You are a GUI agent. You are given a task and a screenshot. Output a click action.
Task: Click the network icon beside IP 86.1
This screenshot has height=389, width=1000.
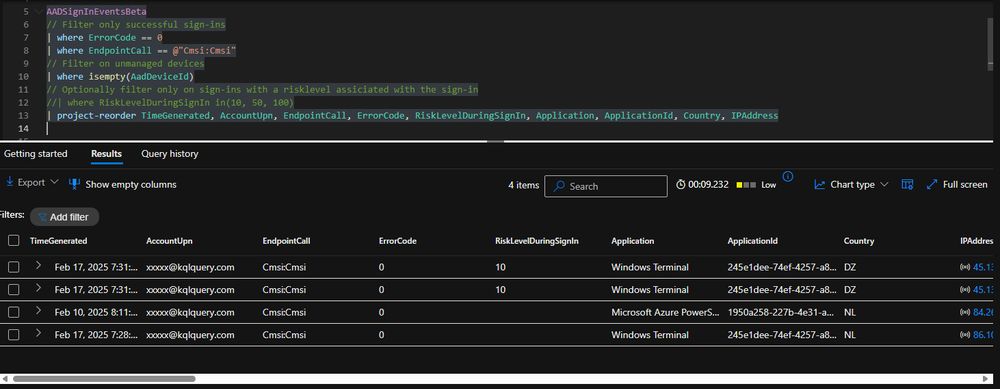point(965,335)
